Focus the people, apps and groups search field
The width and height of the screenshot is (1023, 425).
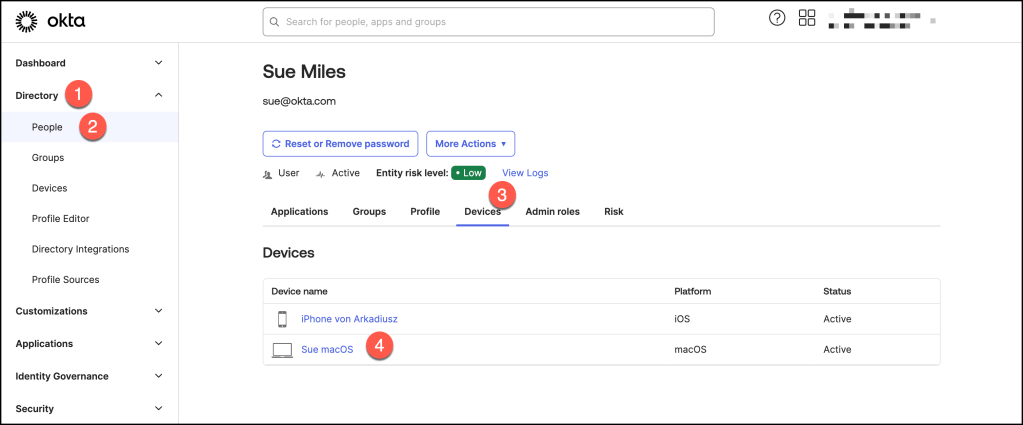tap(490, 22)
